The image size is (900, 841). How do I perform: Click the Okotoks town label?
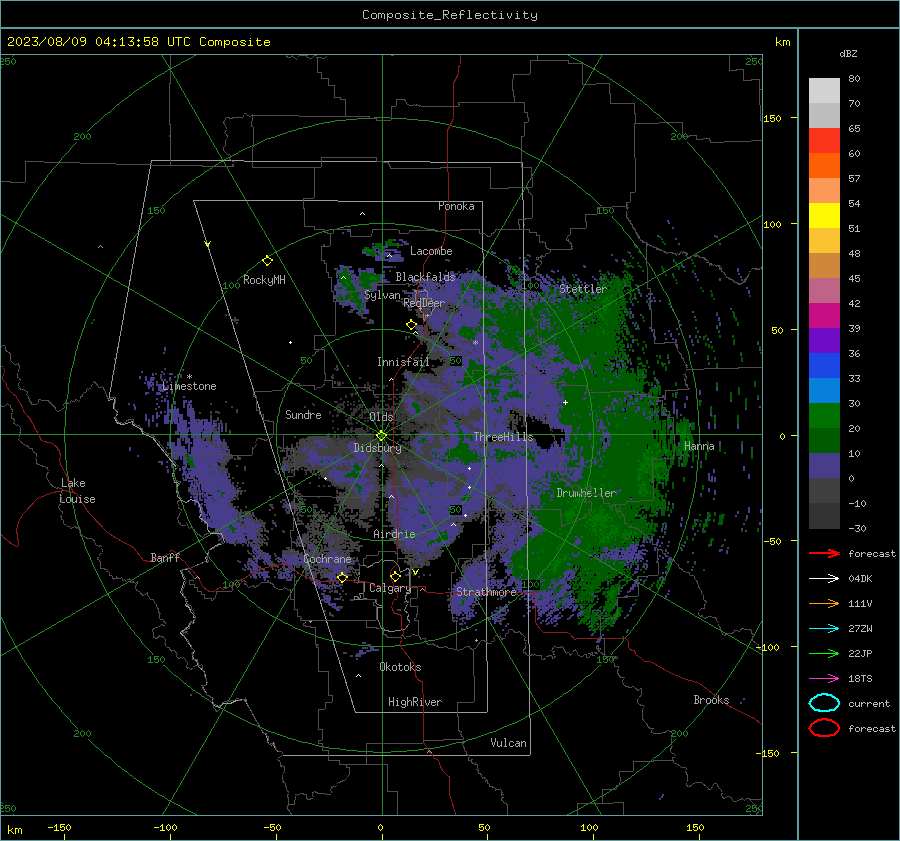click(400, 667)
